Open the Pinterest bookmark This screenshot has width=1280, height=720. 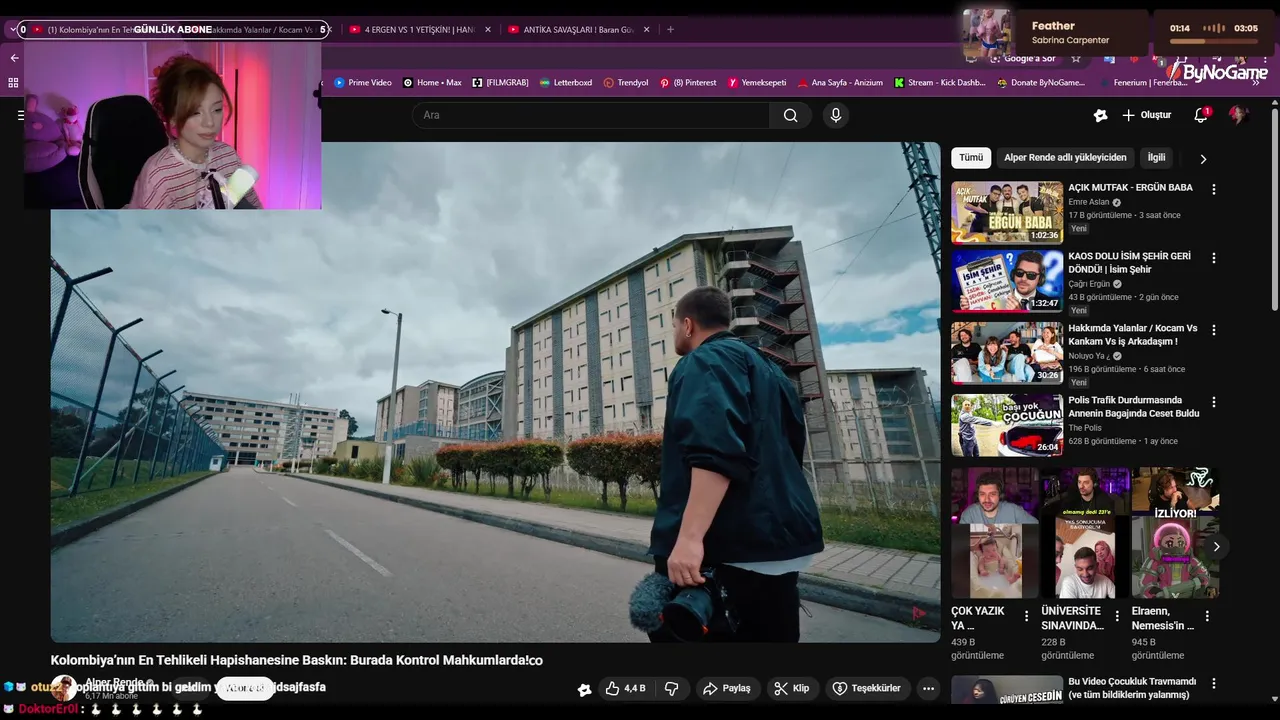pyautogui.click(x=688, y=83)
